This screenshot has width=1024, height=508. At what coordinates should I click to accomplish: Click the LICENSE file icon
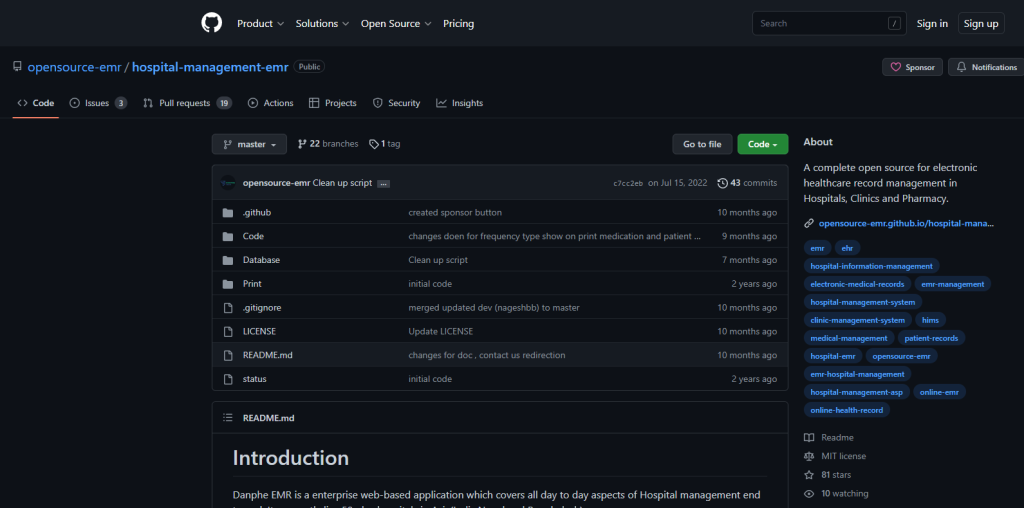pyautogui.click(x=228, y=332)
